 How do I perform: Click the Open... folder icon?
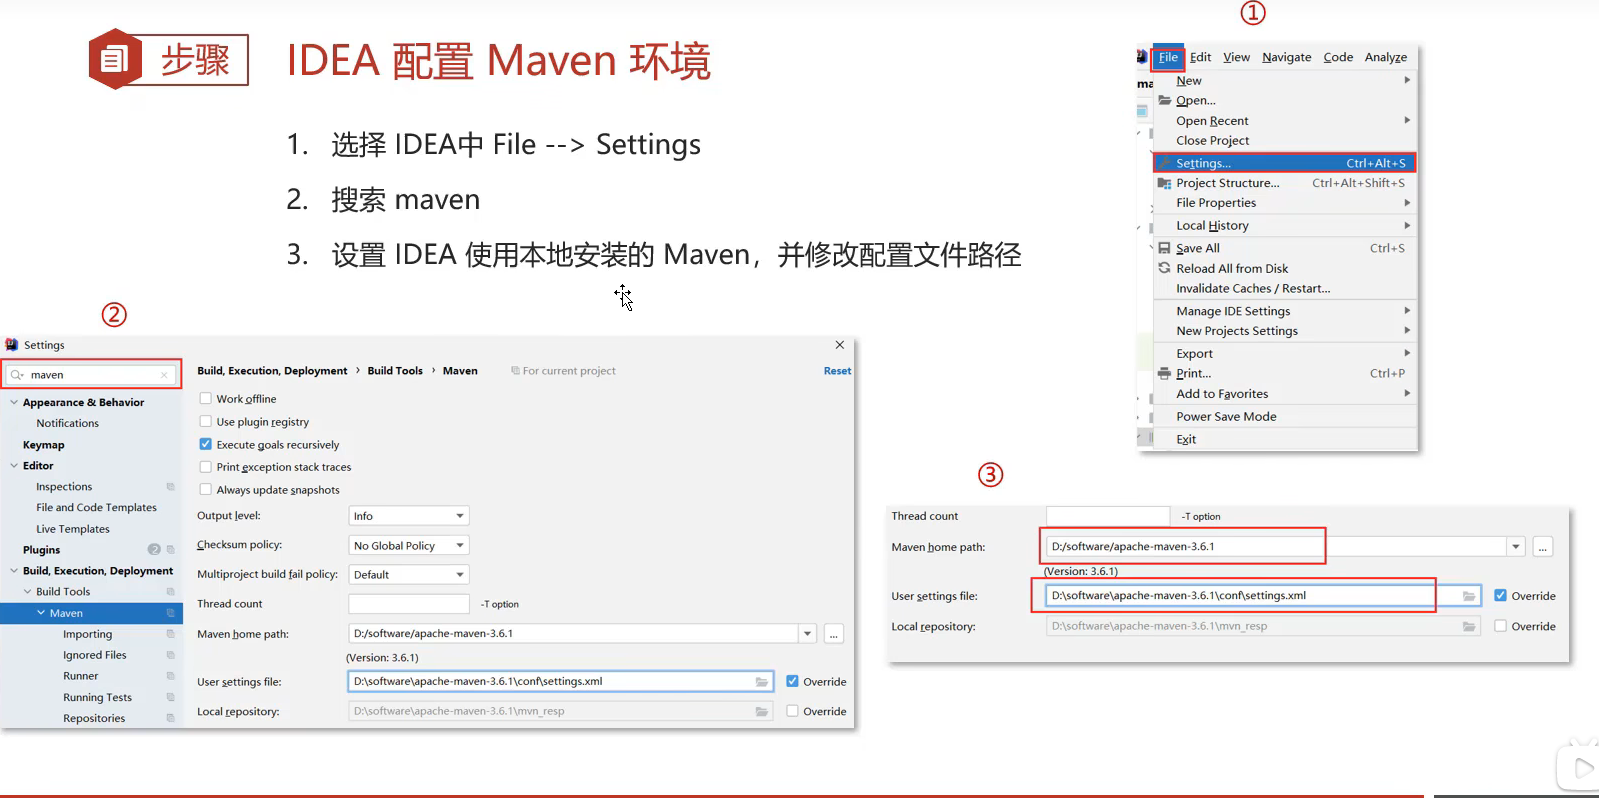click(x=1164, y=100)
